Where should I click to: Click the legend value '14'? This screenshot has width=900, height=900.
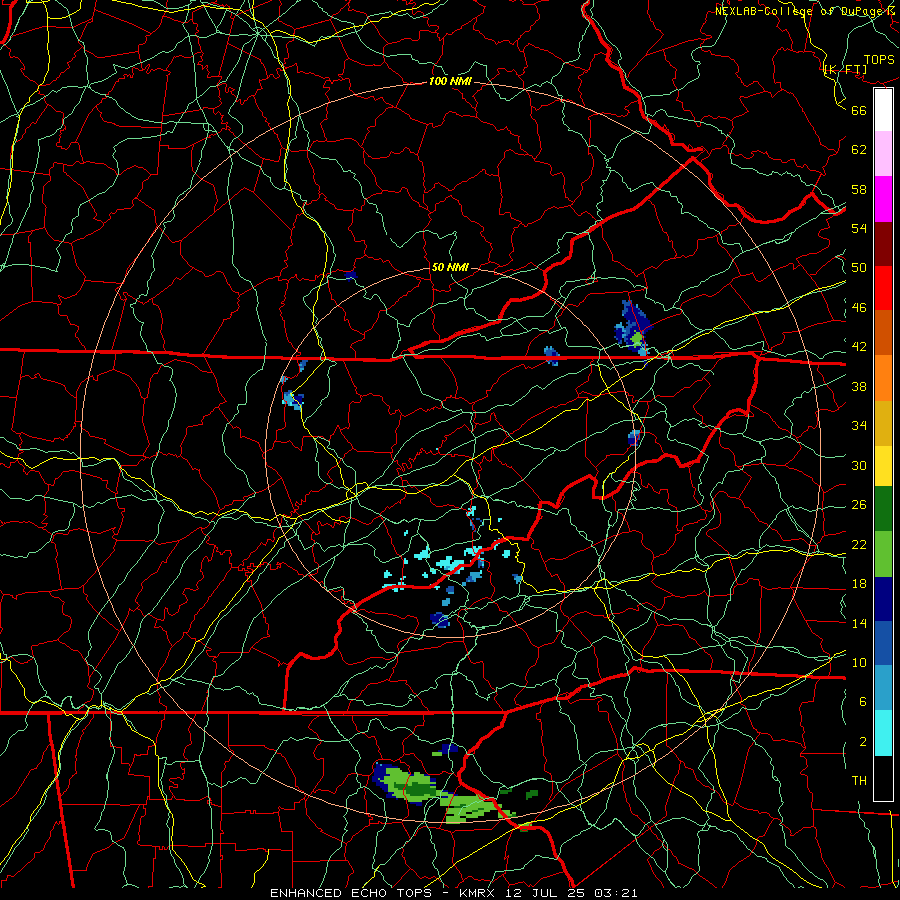[859, 623]
